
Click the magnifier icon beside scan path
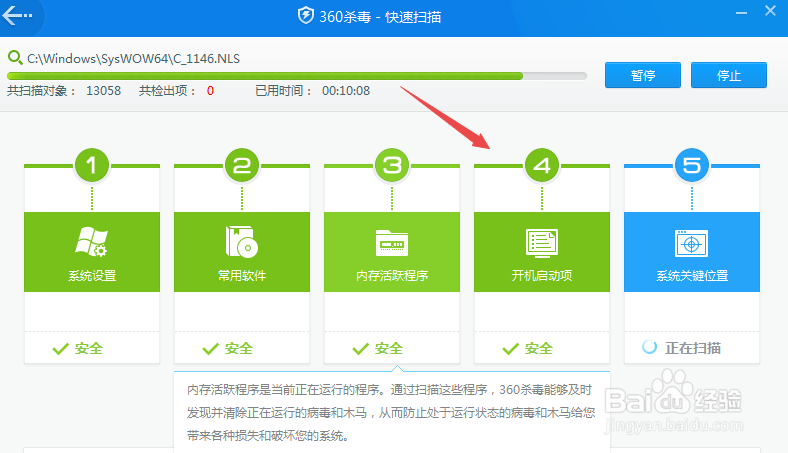click(15, 58)
